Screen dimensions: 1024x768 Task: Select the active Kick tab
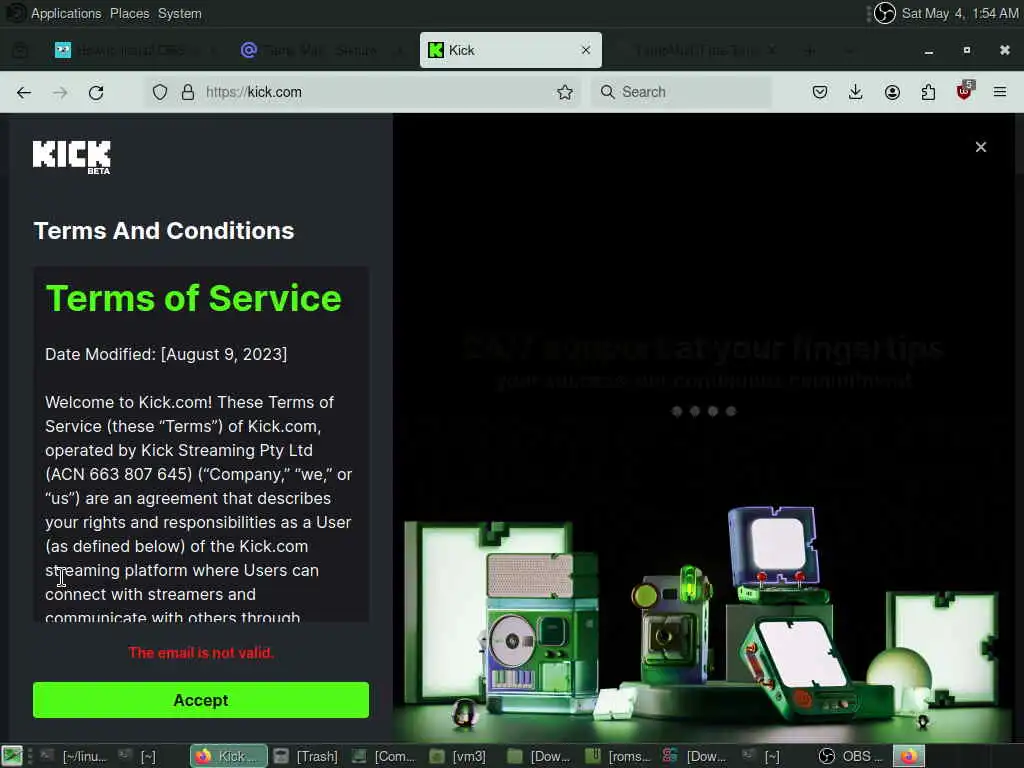[511, 50]
